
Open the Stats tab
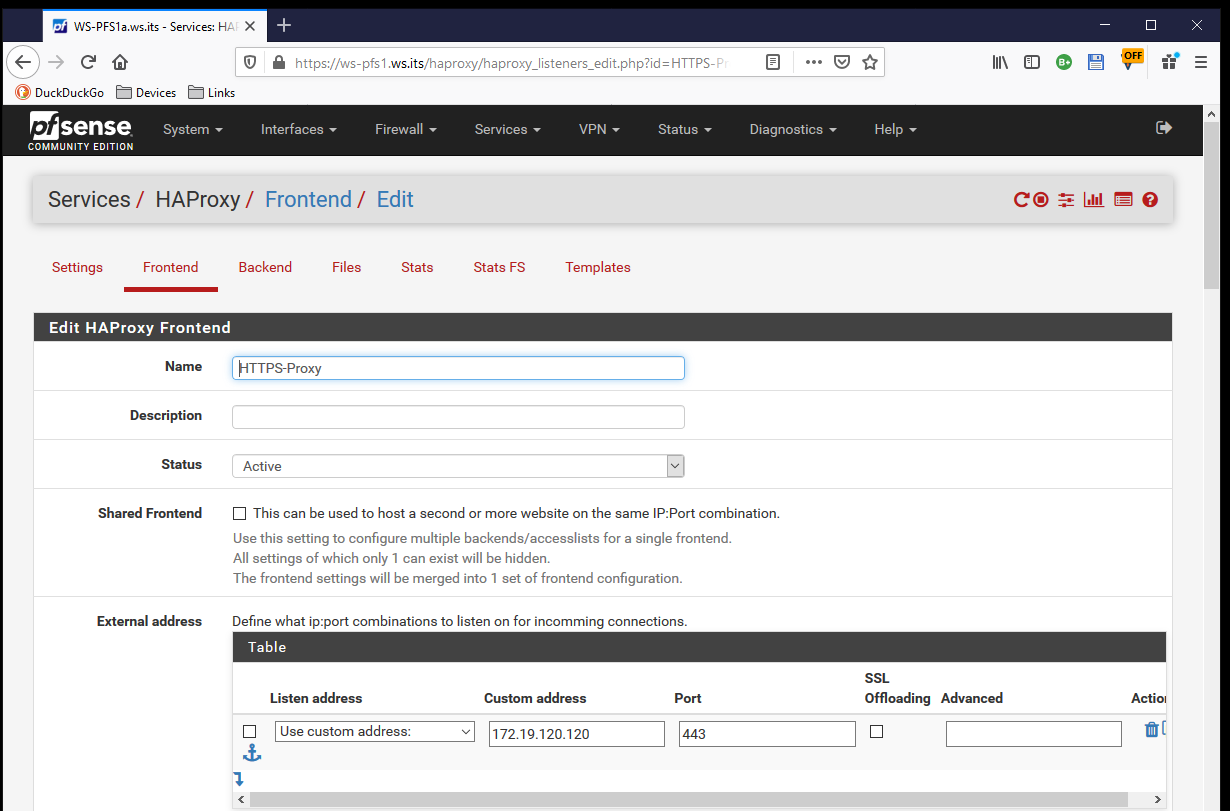[417, 267]
